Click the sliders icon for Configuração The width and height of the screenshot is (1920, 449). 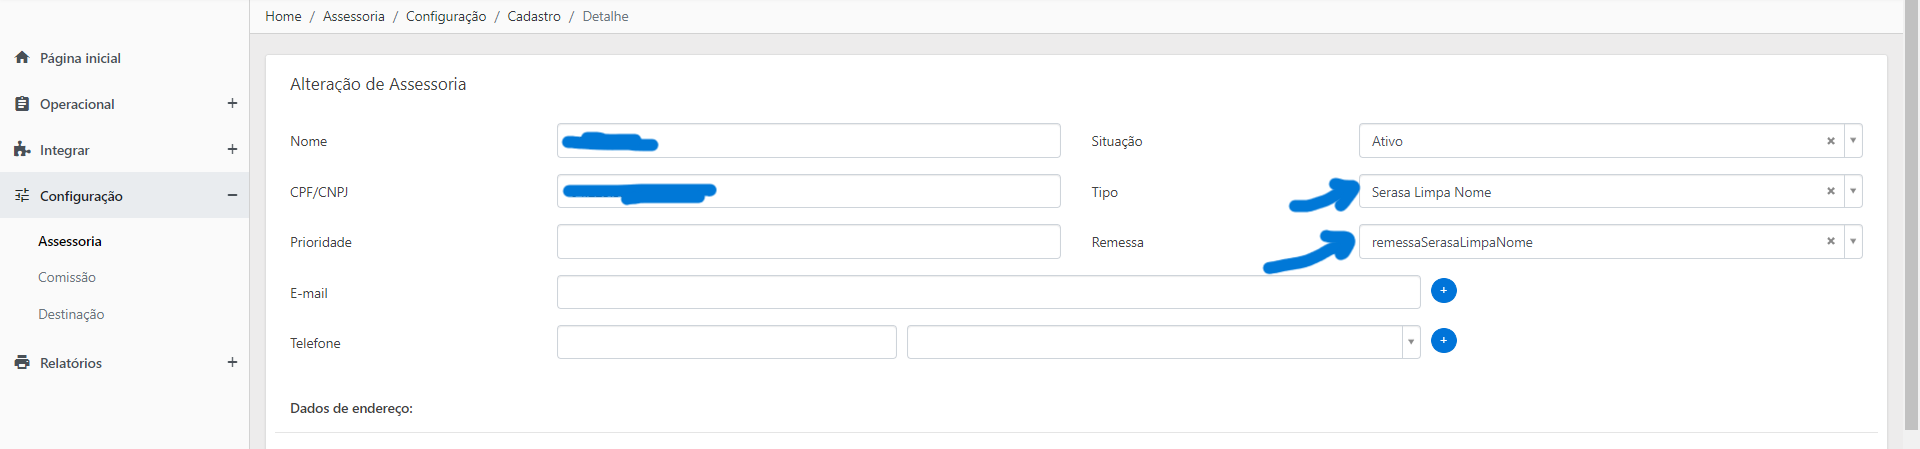(22, 196)
